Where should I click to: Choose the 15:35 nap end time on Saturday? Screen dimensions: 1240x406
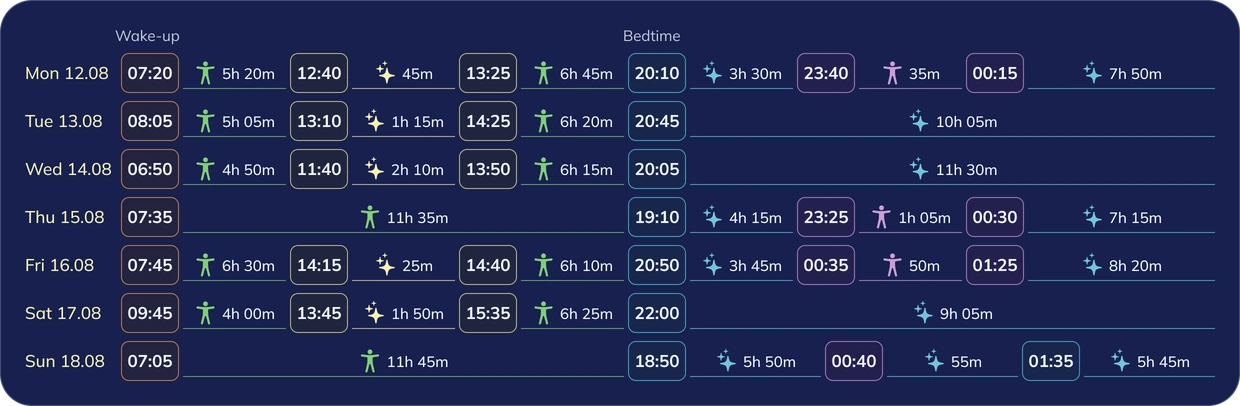[488, 313]
